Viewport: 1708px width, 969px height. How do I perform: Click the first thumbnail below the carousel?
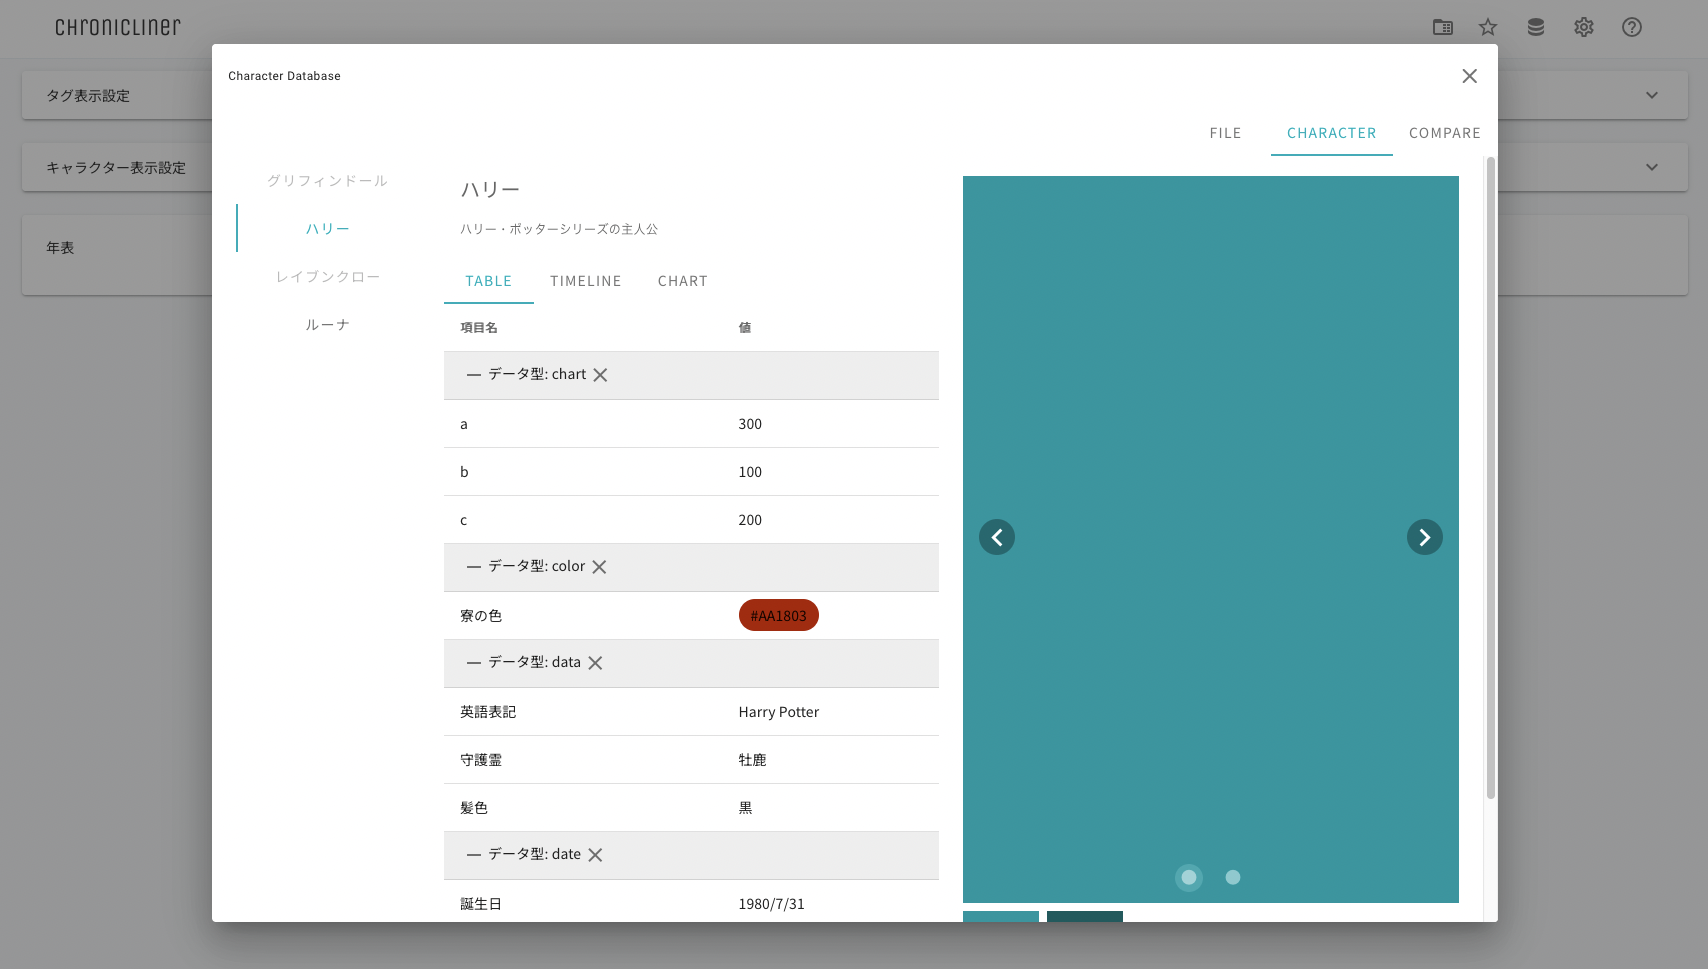coord(1001,916)
